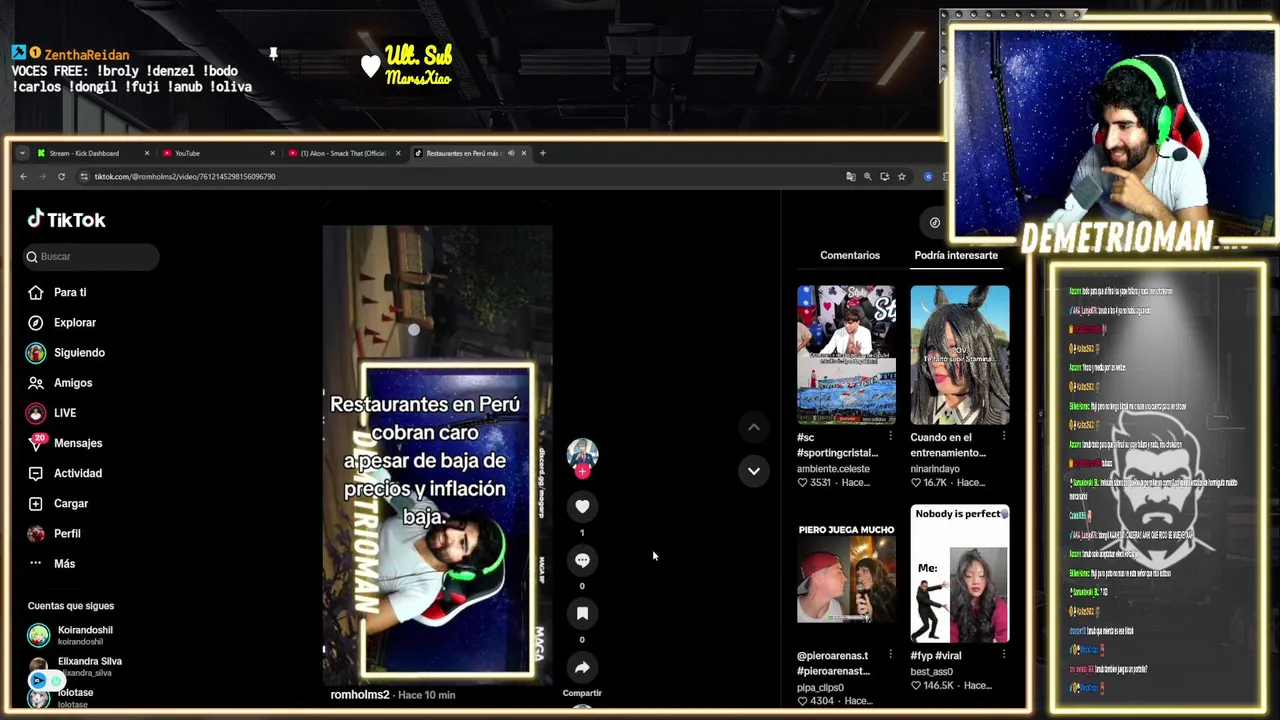Click the playing TikTok video
Image resolution: width=1280 pixels, height=720 pixels.
pos(437,455)
